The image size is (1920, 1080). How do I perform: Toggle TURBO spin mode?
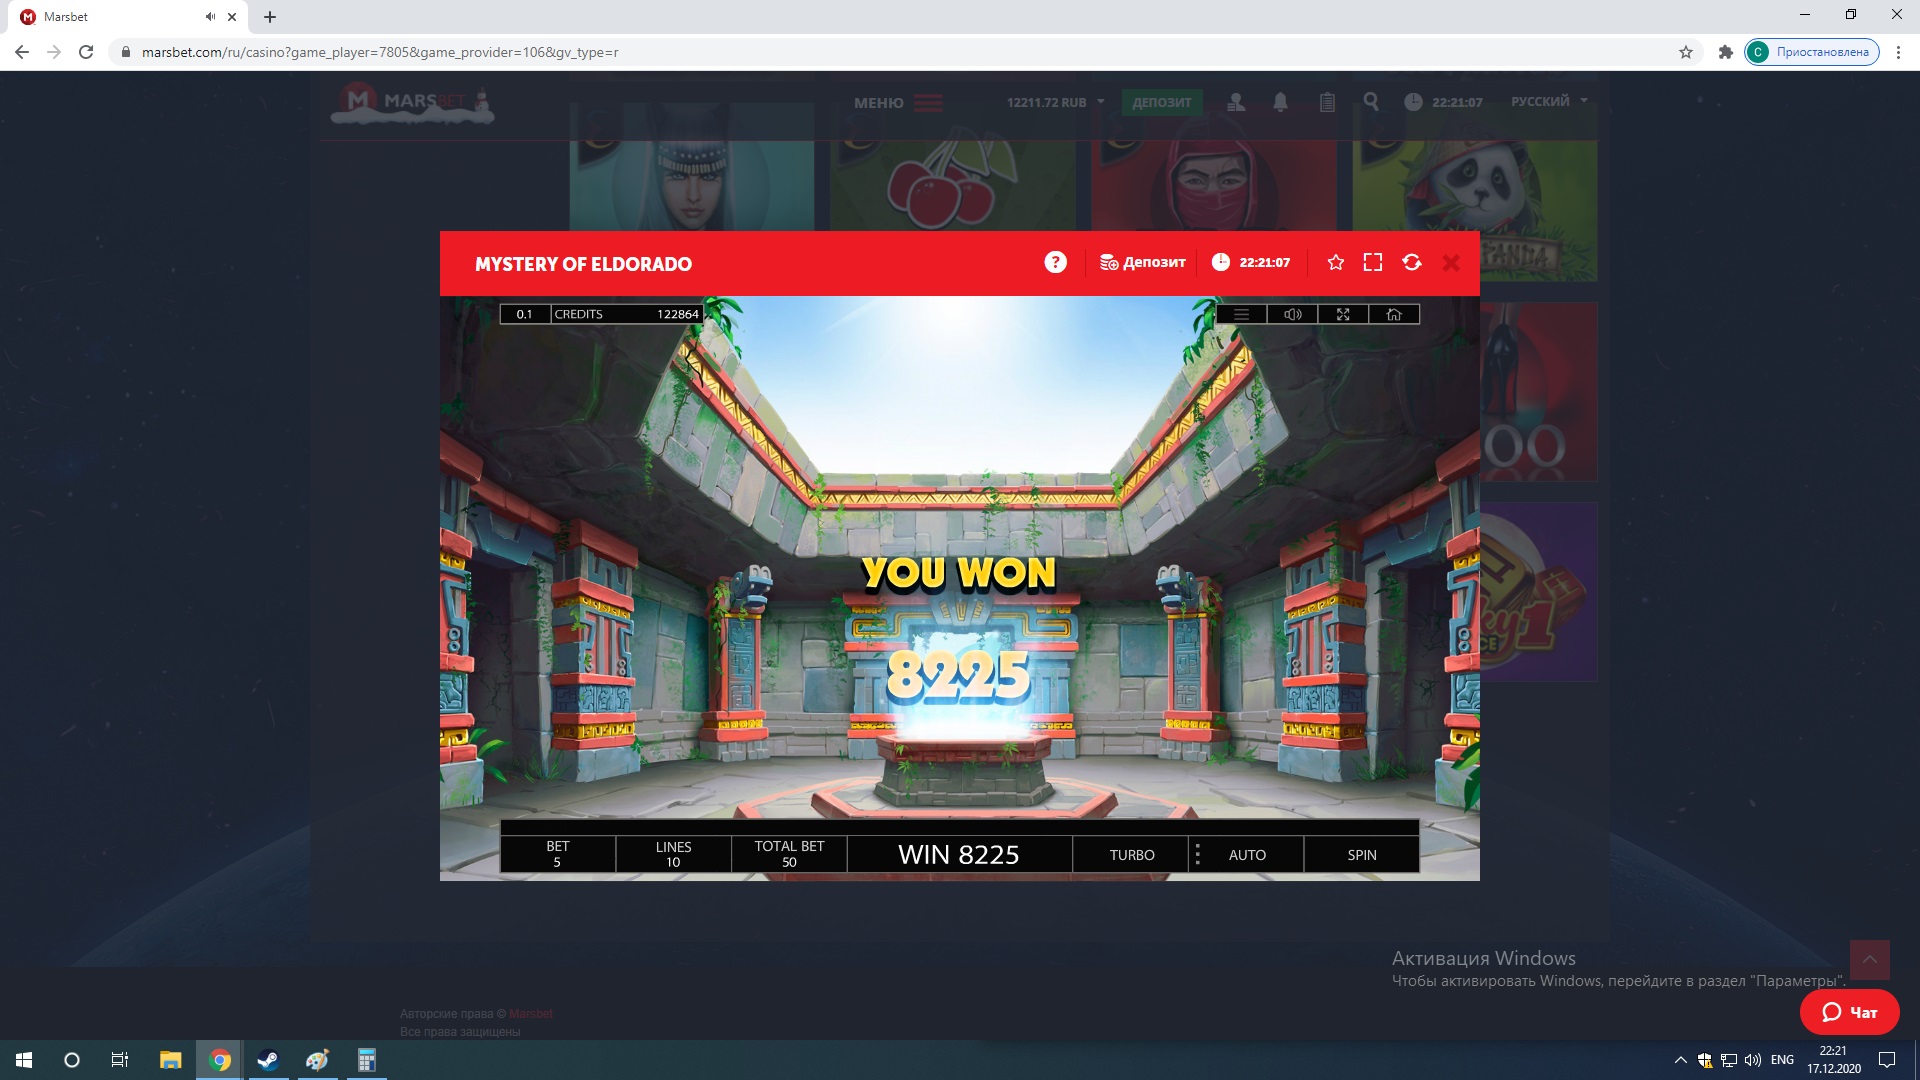(1131, 855)
